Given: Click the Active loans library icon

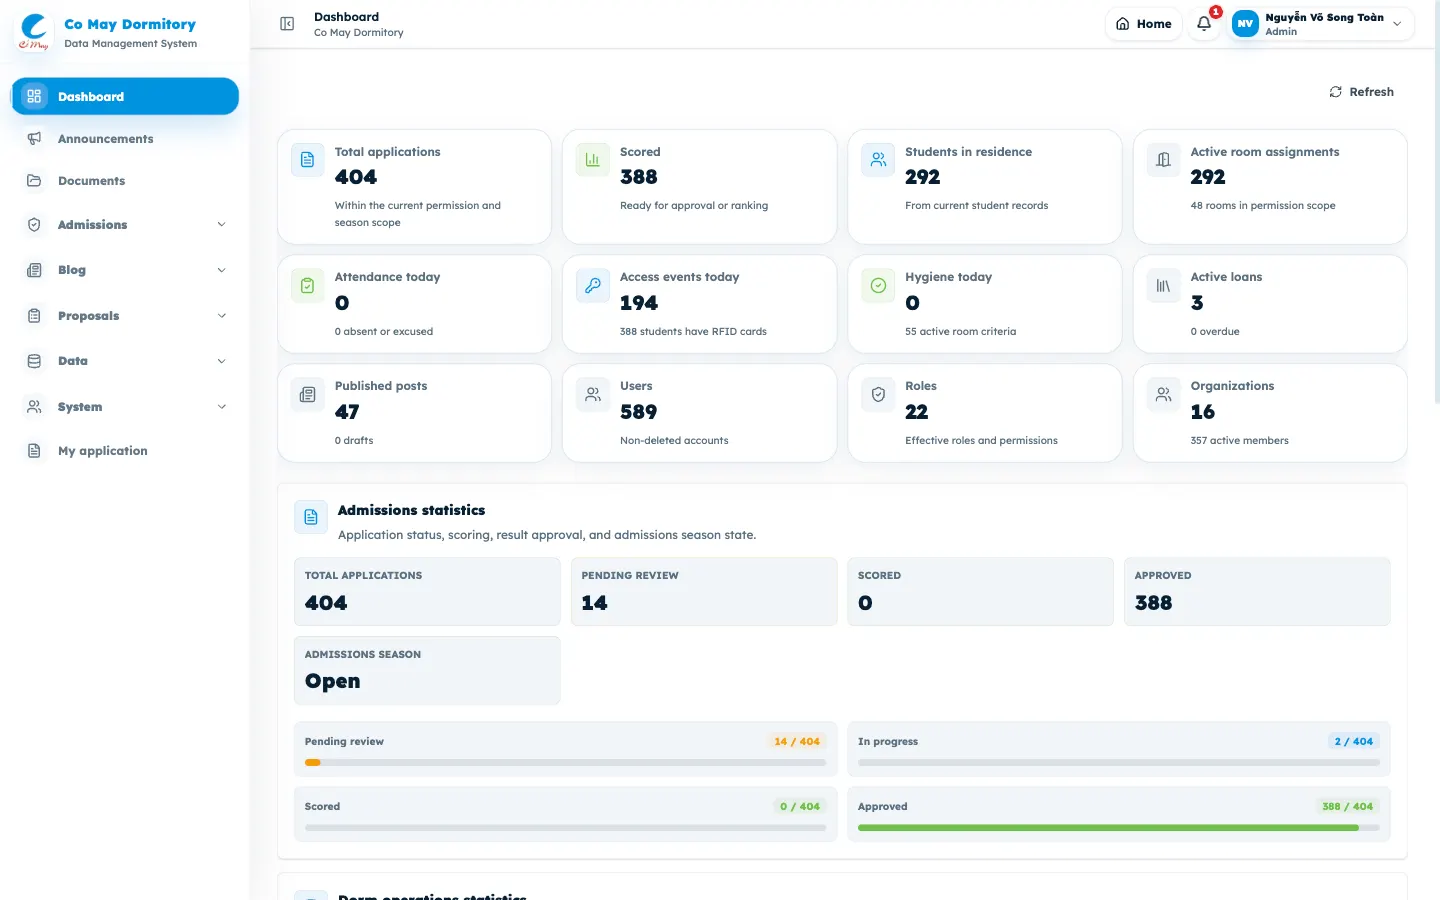Looking at the screenshot, I should (x=1163, y=286).
